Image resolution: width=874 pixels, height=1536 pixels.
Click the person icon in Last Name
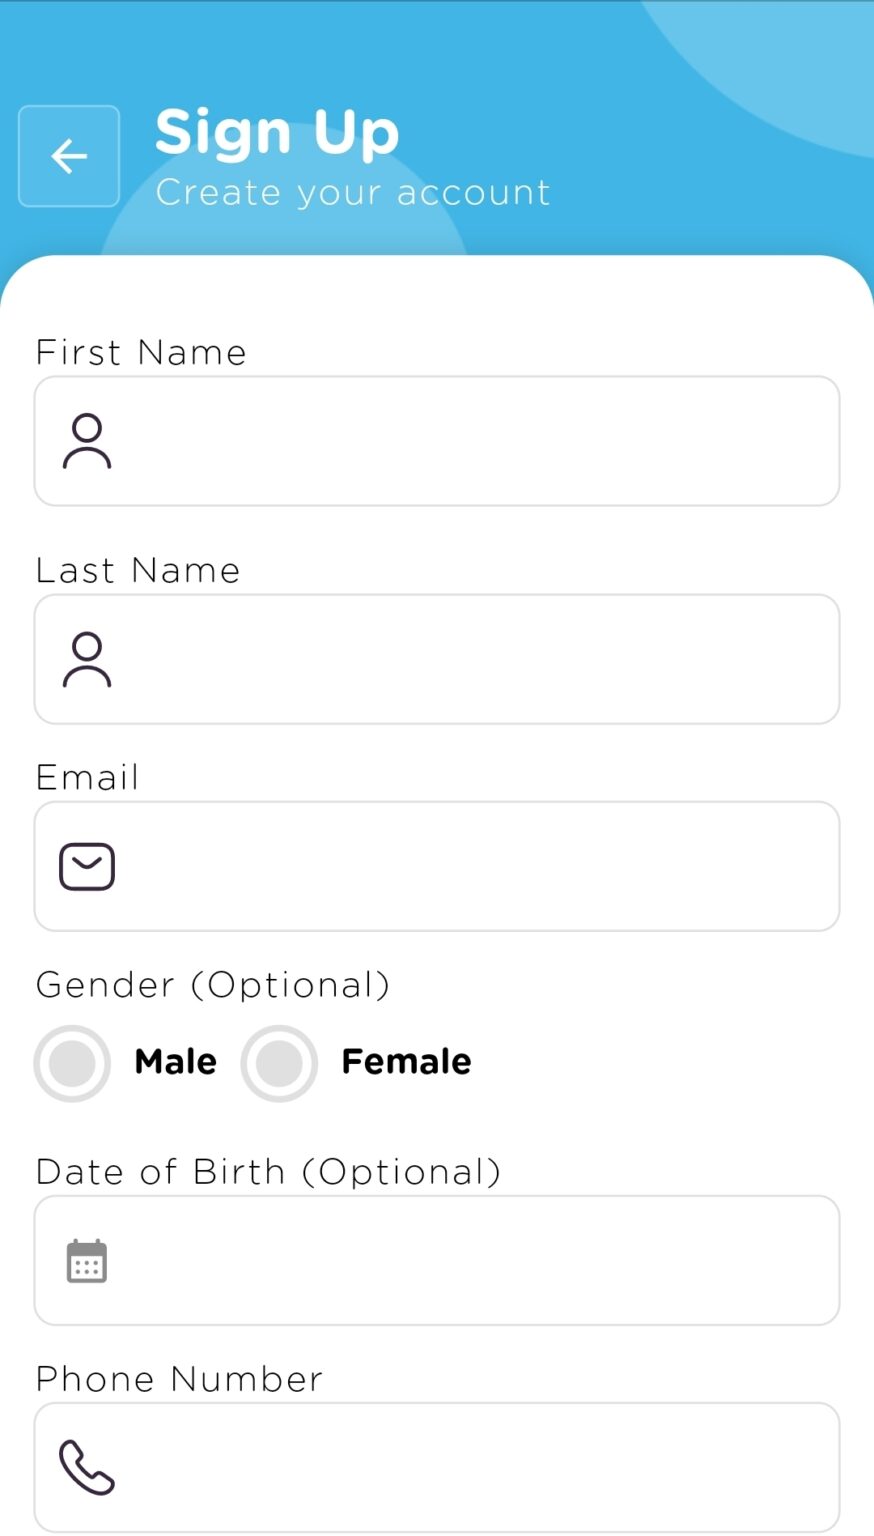[87, 659]
